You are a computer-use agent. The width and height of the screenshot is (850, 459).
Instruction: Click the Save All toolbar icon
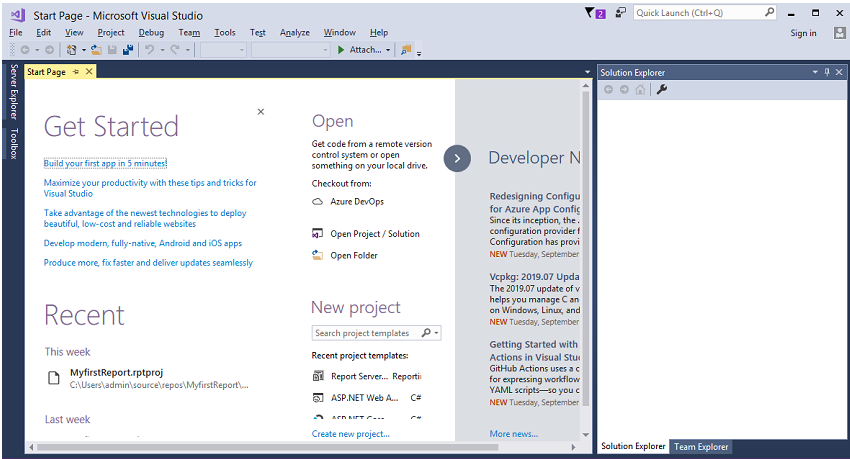pyautogui.click(x=128, y=49)
